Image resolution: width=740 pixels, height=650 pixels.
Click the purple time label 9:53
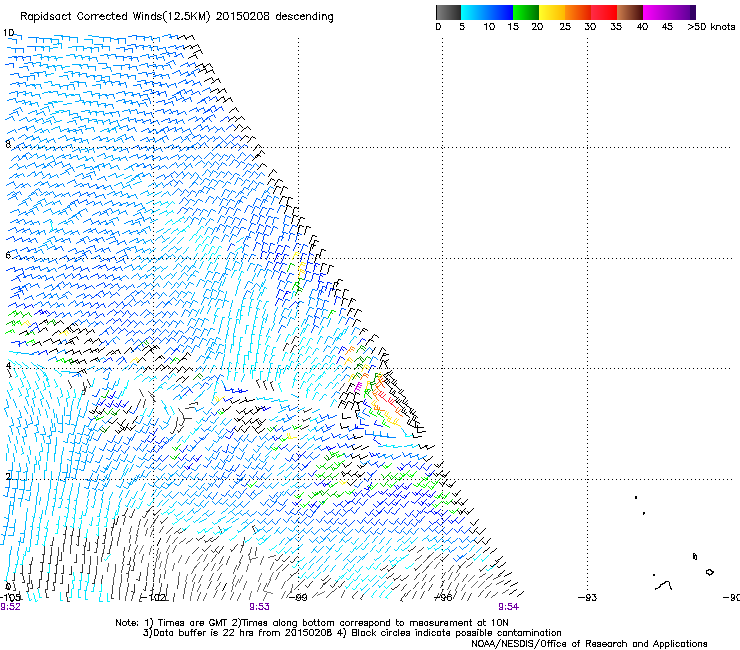click(260, 607)
